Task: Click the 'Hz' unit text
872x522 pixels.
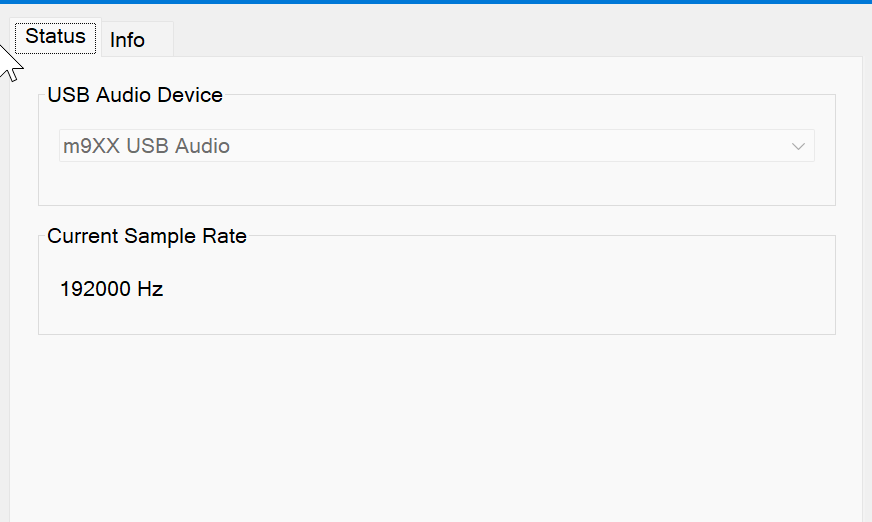Action: [x=150, y=290]
